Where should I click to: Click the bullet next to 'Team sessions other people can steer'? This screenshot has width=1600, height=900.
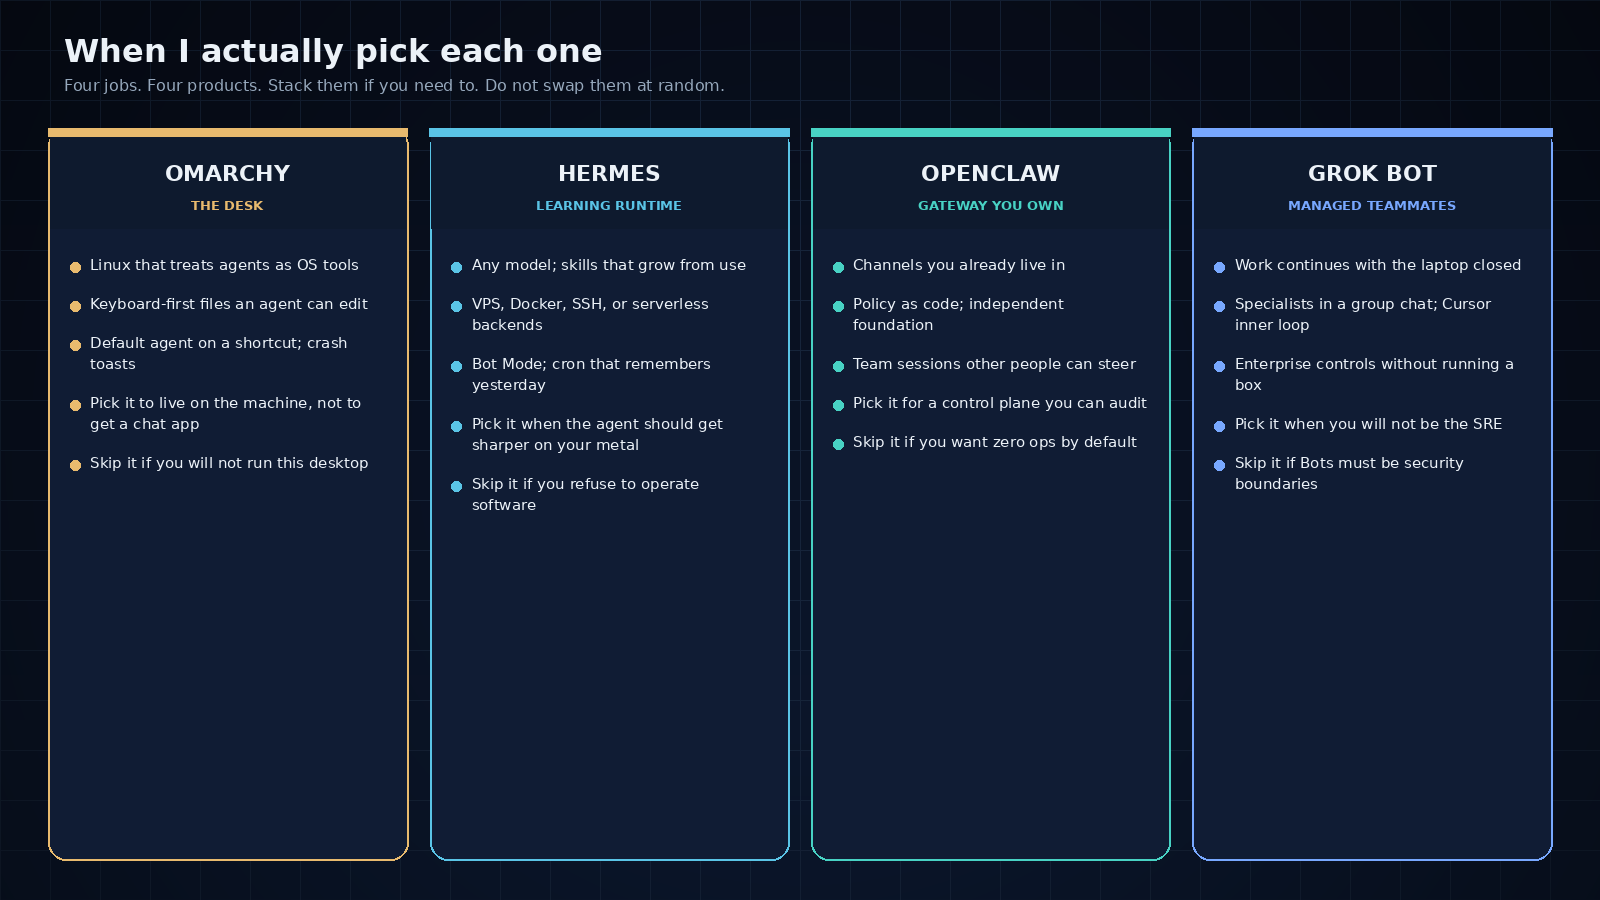838,366
